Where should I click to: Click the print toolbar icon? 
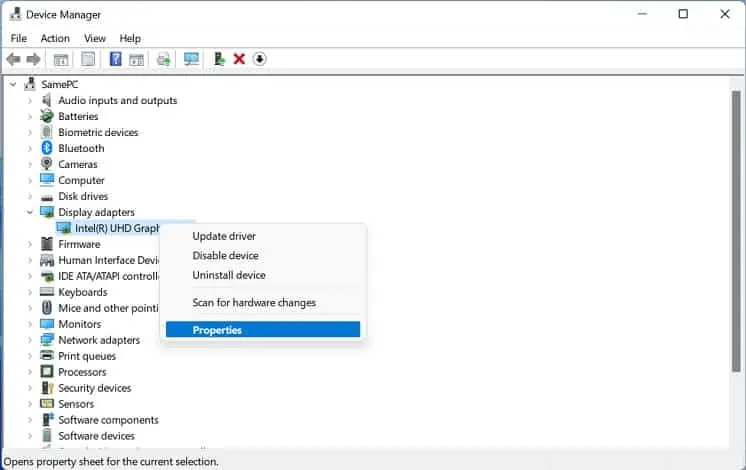(163, 59)
